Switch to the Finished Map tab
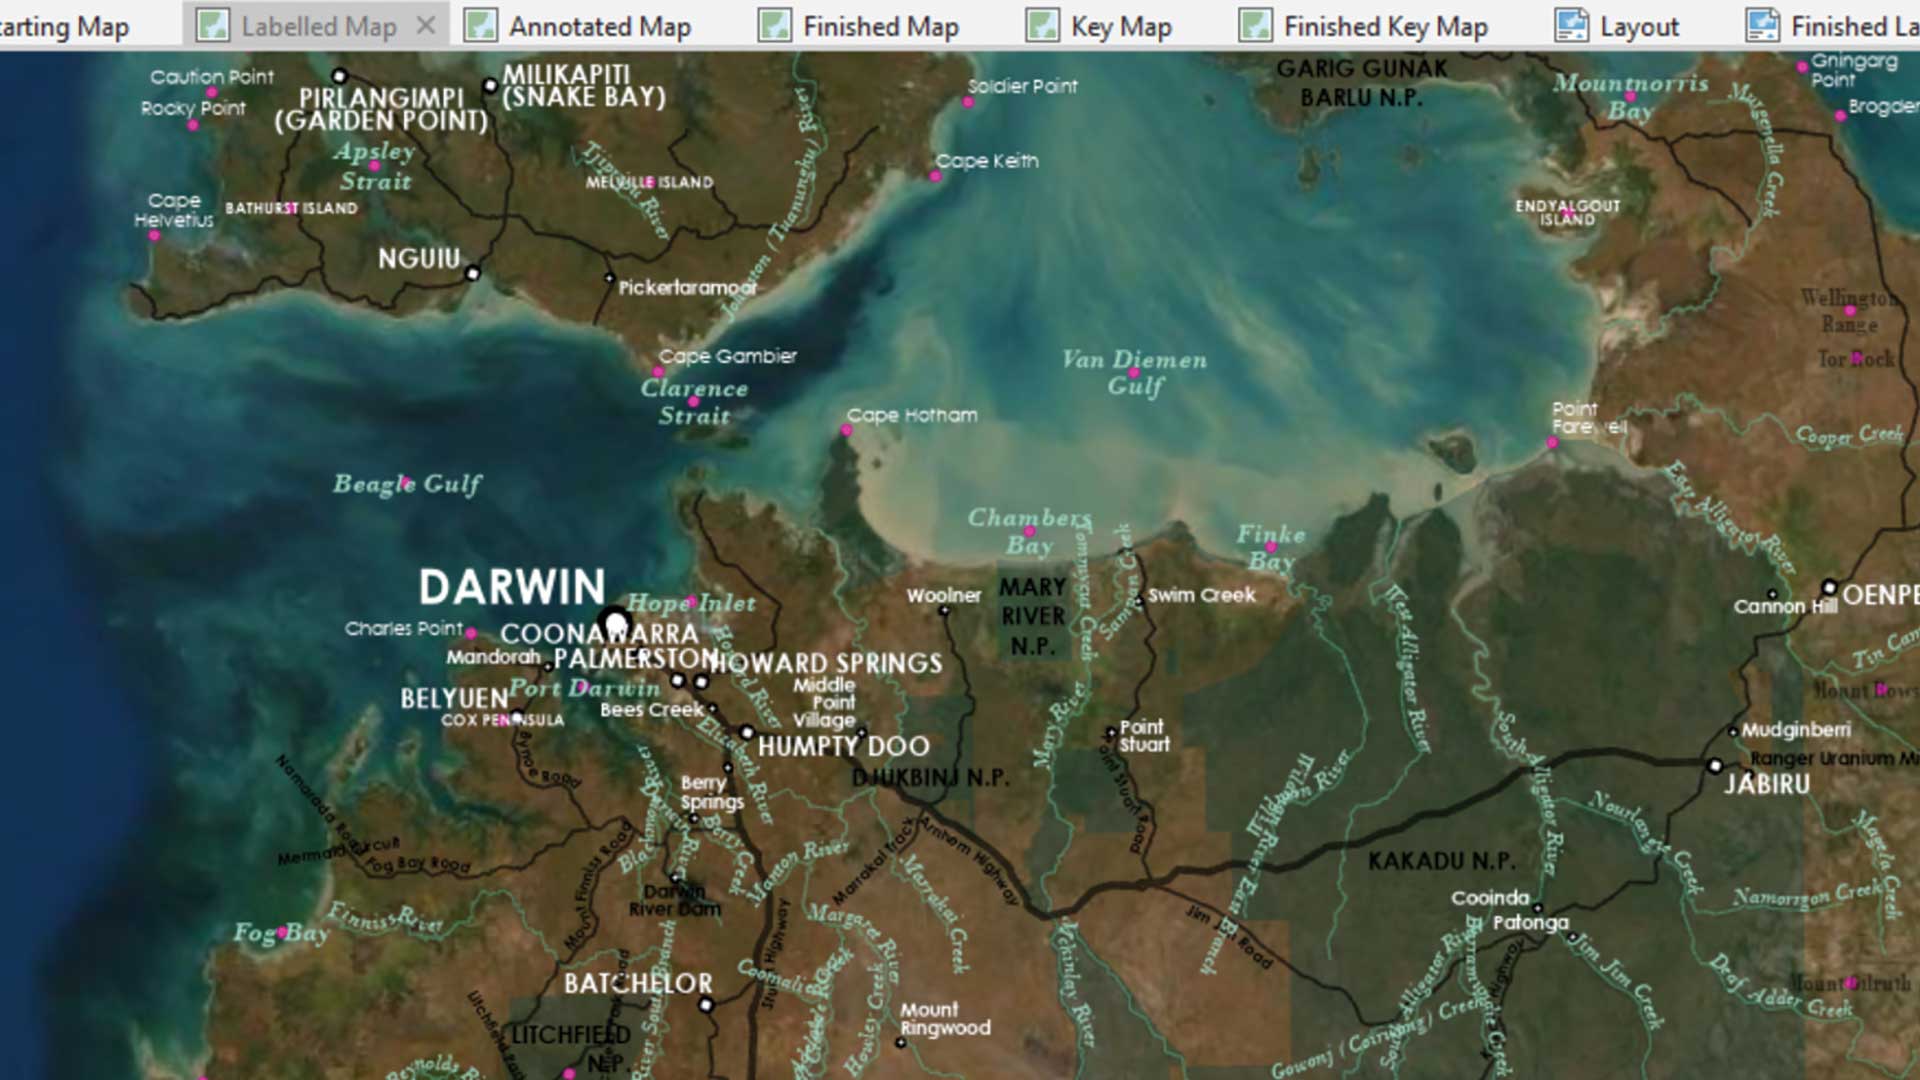 [880, 26]
